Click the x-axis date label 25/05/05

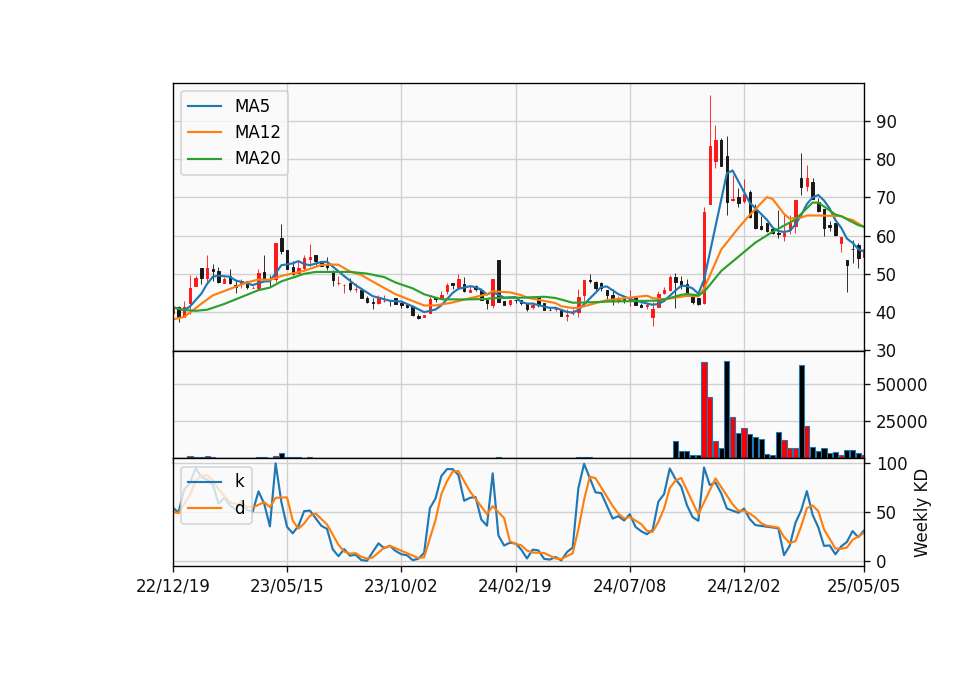(864, 586)
